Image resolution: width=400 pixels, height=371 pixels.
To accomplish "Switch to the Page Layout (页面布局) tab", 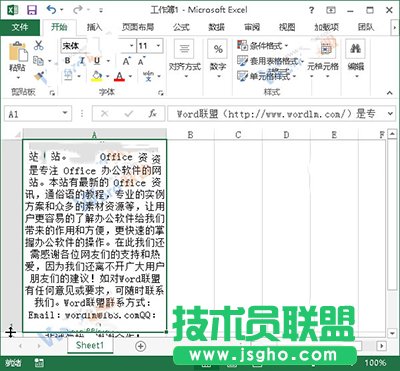I will point(138,27).
